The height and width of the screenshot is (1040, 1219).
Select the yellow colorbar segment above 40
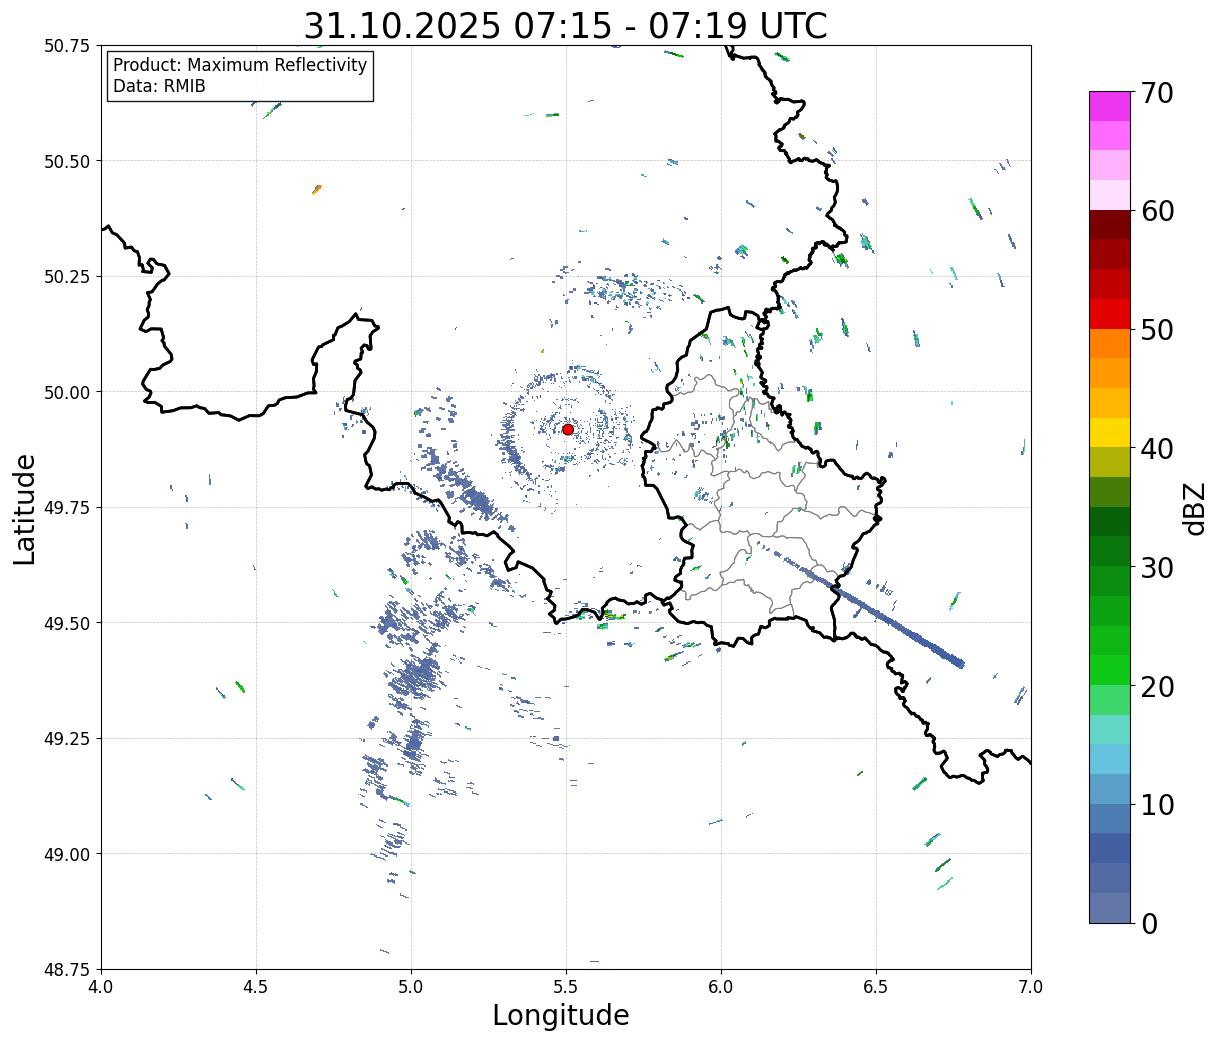pos(1109,432)
